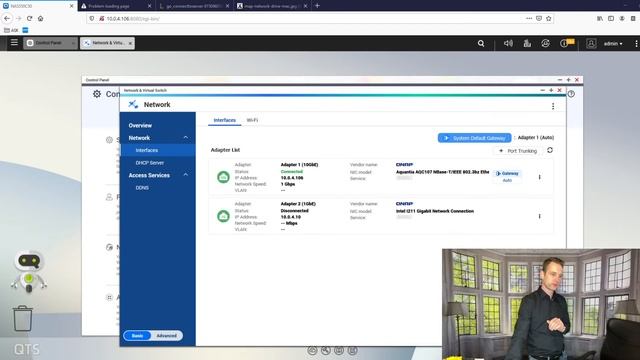Open the desktop Recycle Bin
Screen dimensions: 640x360
click(x=23, y=318)
